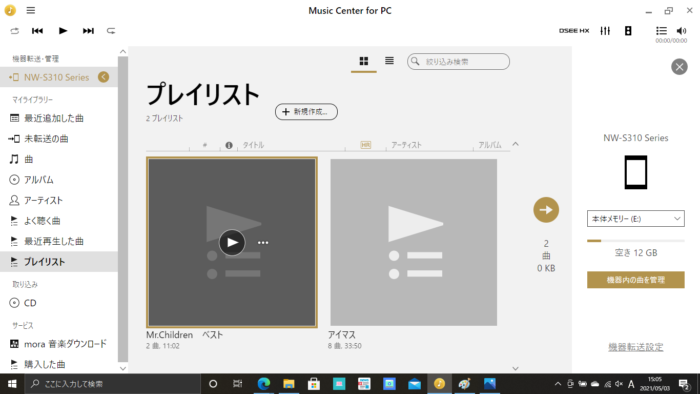700x394 pixels.
Task: Collapse the column header with the up chevron
Action: (x=516, y=144)
